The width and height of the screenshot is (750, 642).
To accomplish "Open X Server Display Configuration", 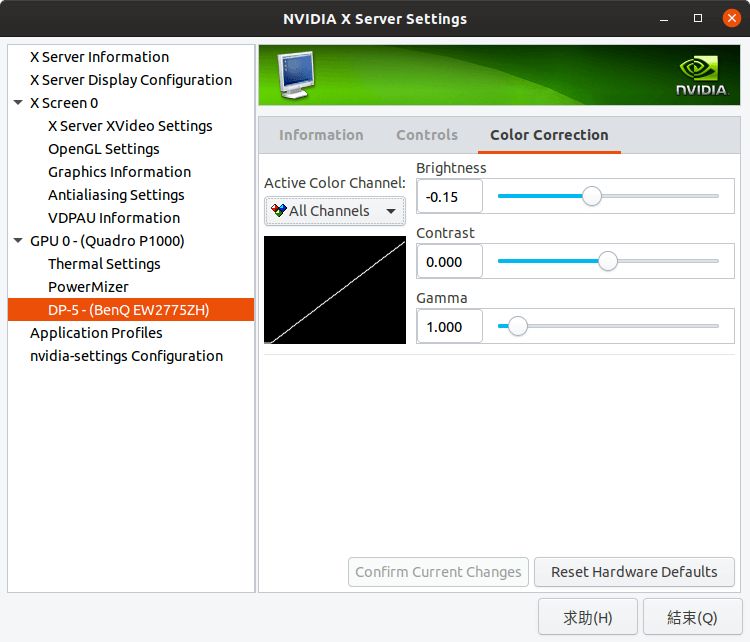I will click(x=131, y=80).
